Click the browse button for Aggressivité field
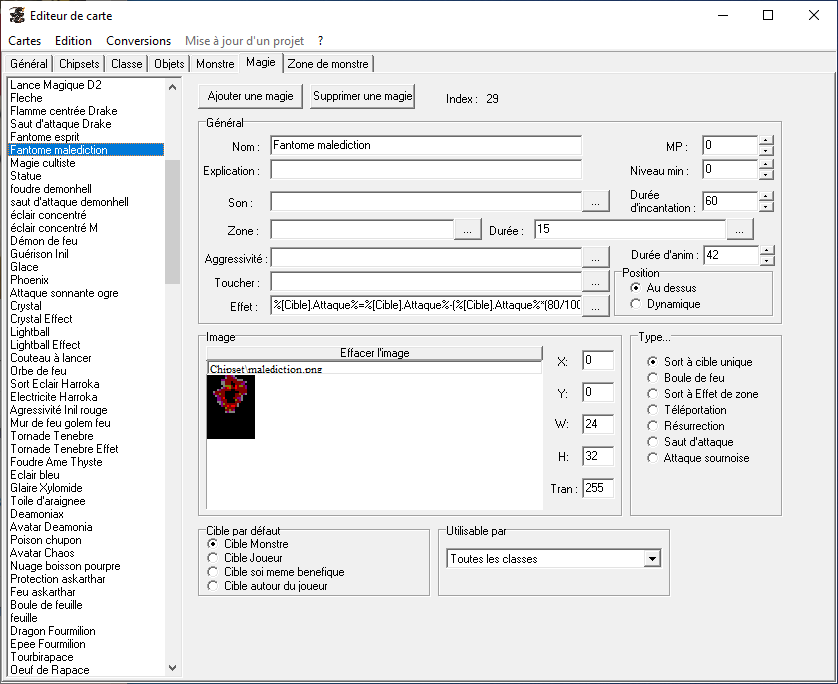 (x=595, y=258)
